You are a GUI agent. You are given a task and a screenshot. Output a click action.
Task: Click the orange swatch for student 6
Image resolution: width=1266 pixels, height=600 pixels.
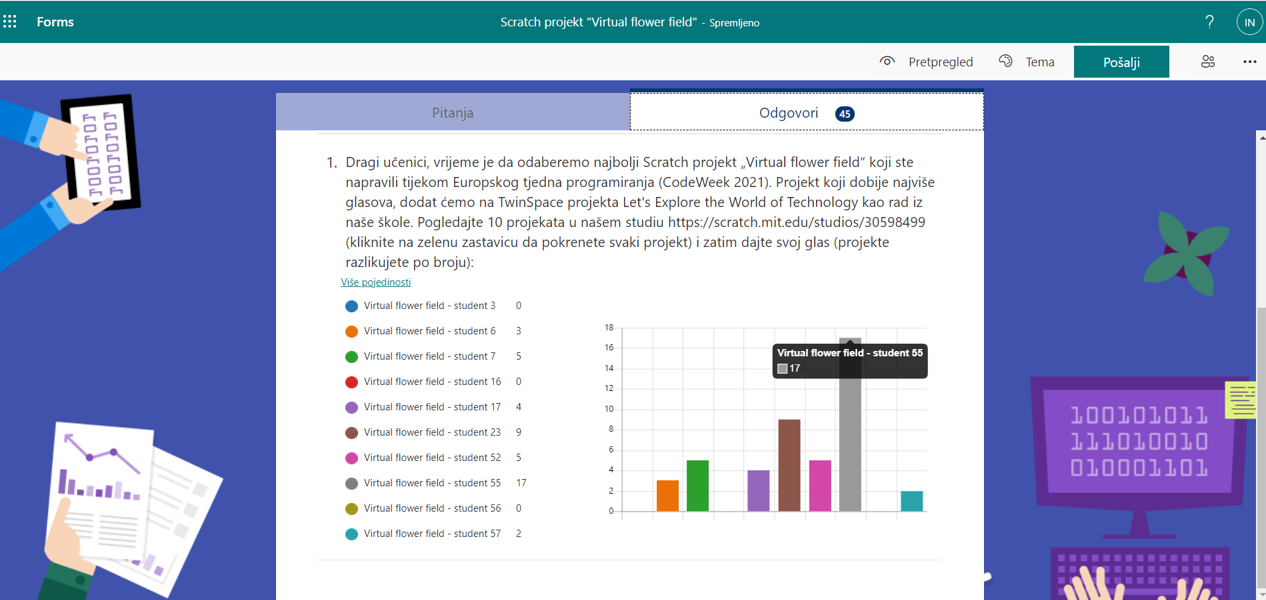(351, 331)
